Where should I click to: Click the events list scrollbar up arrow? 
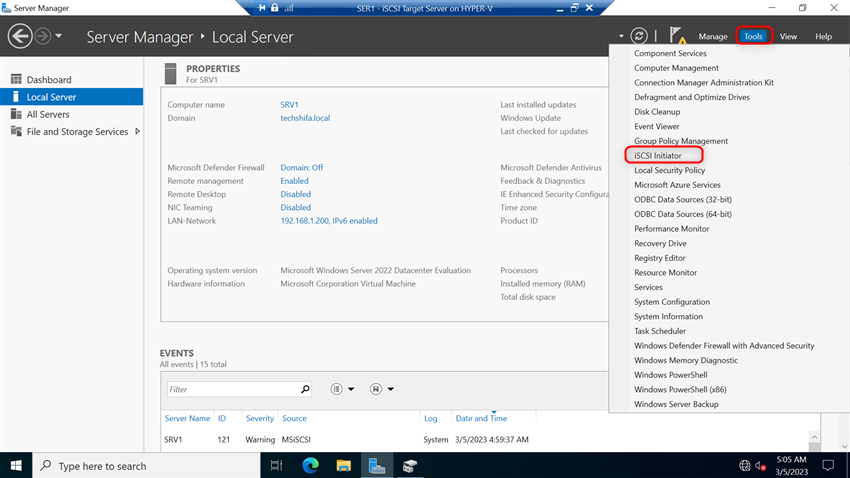click(814, 437)
